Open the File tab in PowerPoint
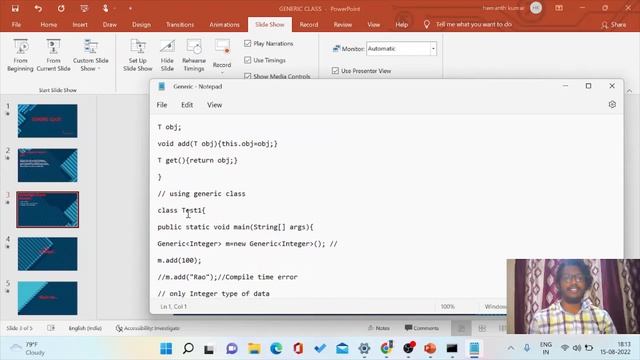Image resolution: width=640 pixels, height=360 pixels. click(16, 24)
